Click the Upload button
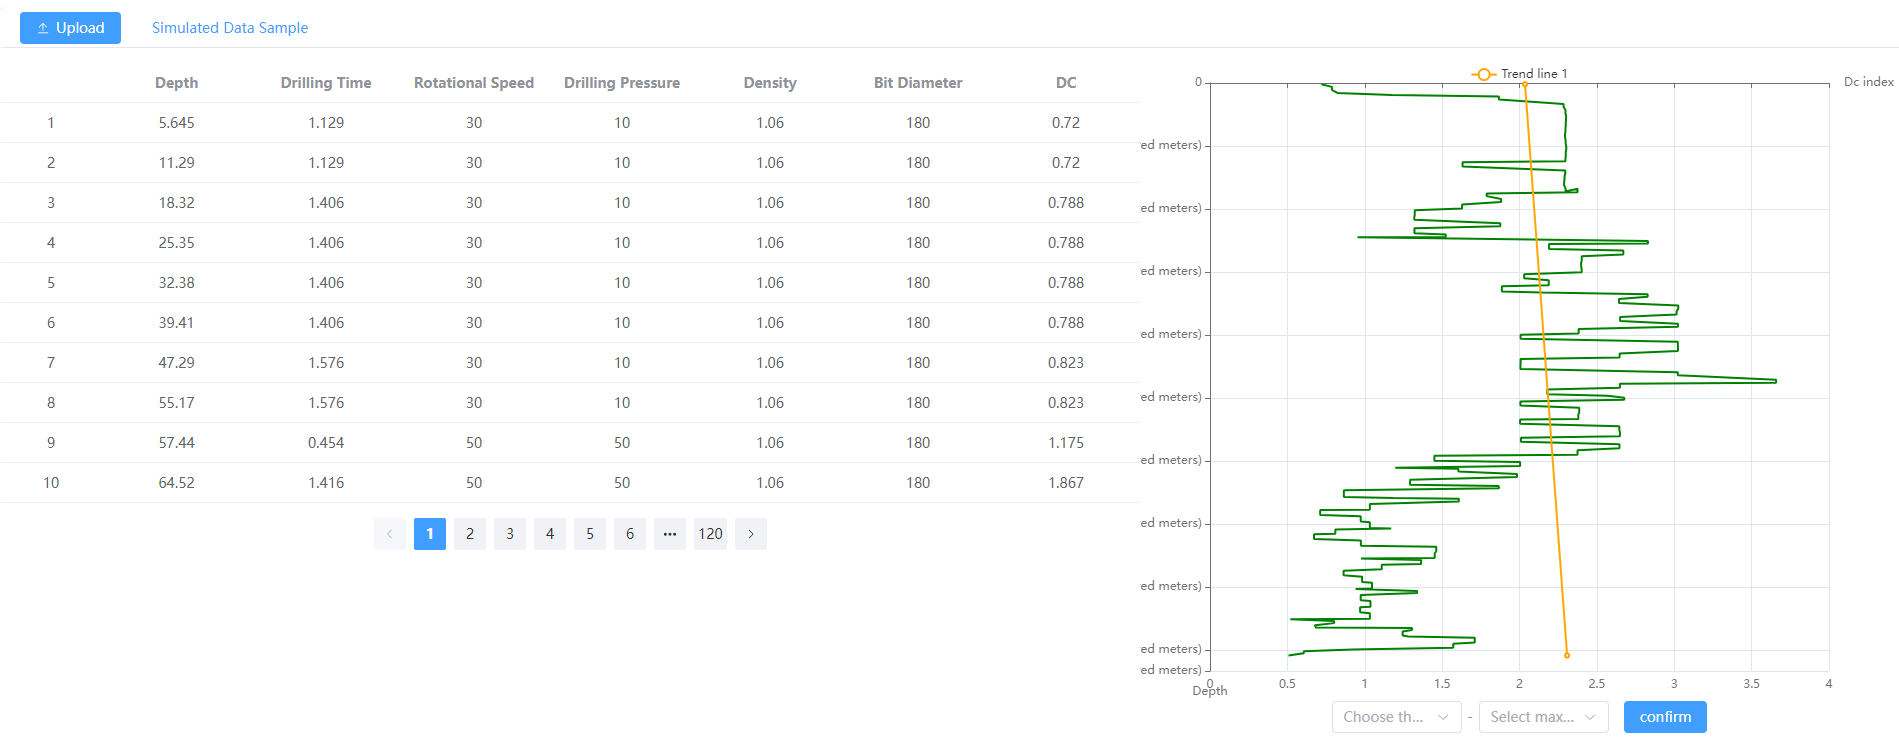The width and height of the screenshot is (1899, 749). pos(70,28)
